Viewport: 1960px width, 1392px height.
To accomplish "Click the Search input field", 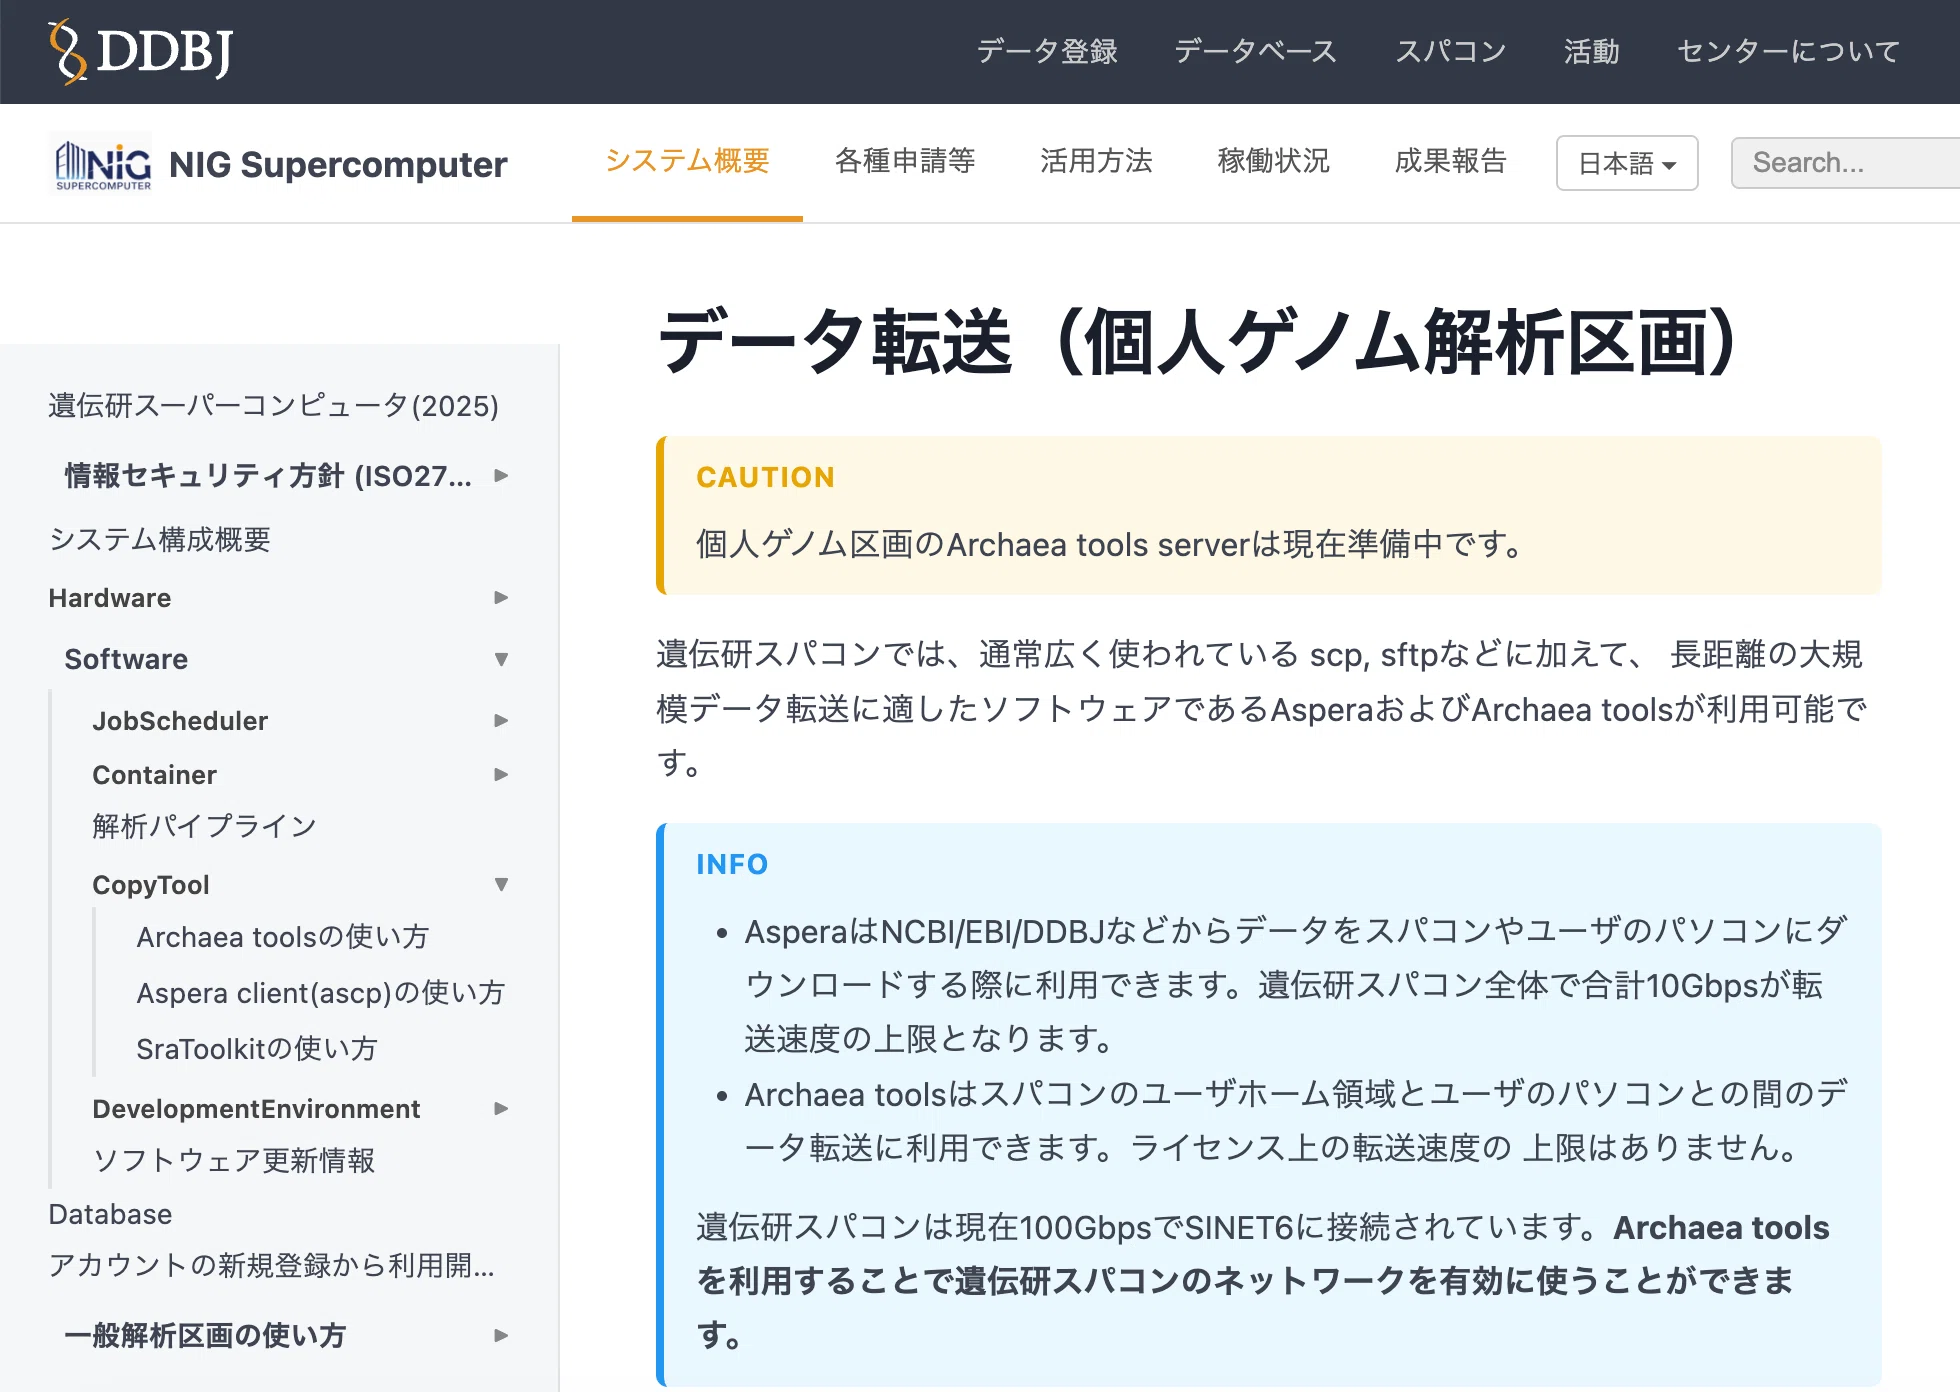I will tap(1845, 163).
